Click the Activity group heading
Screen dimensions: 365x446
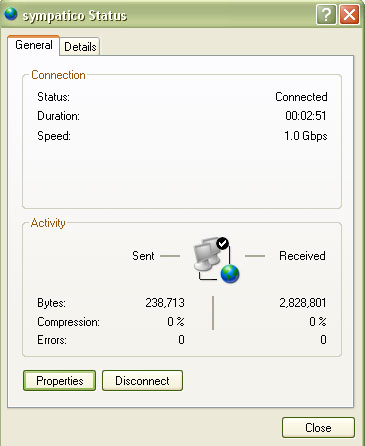click(48, 223)
